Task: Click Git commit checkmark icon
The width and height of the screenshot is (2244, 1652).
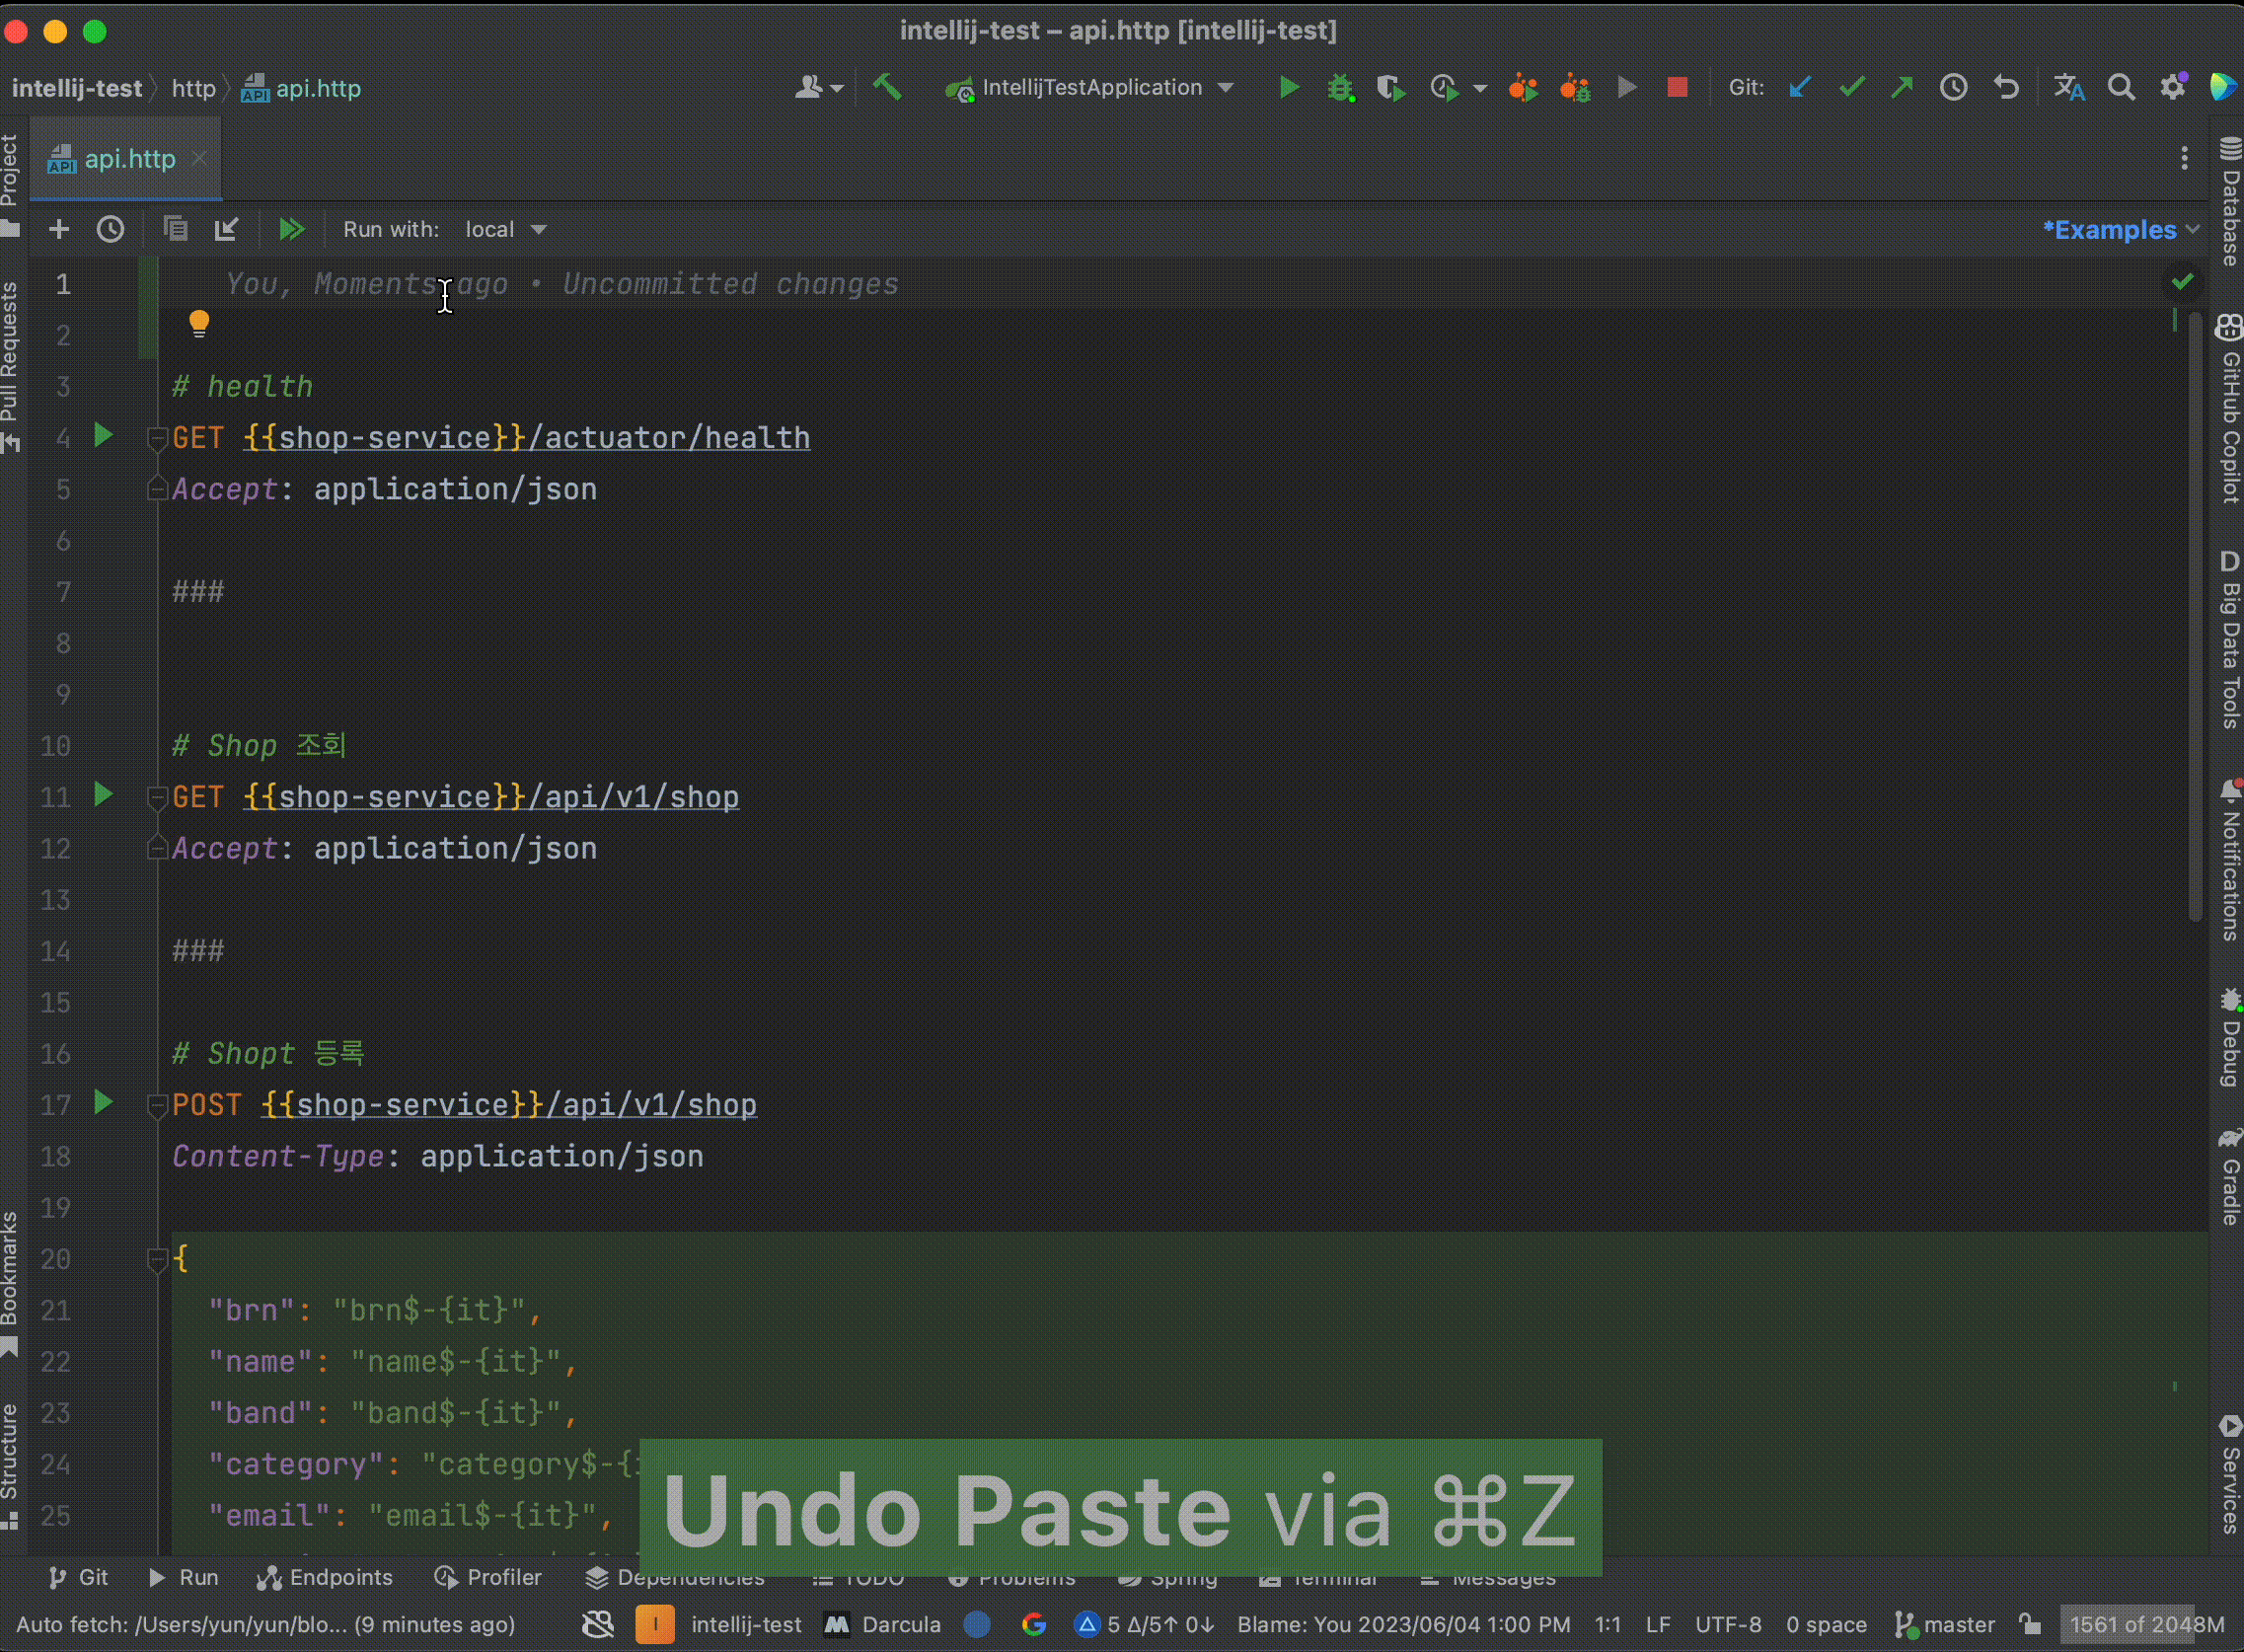Action: [x=1851, y=88]
